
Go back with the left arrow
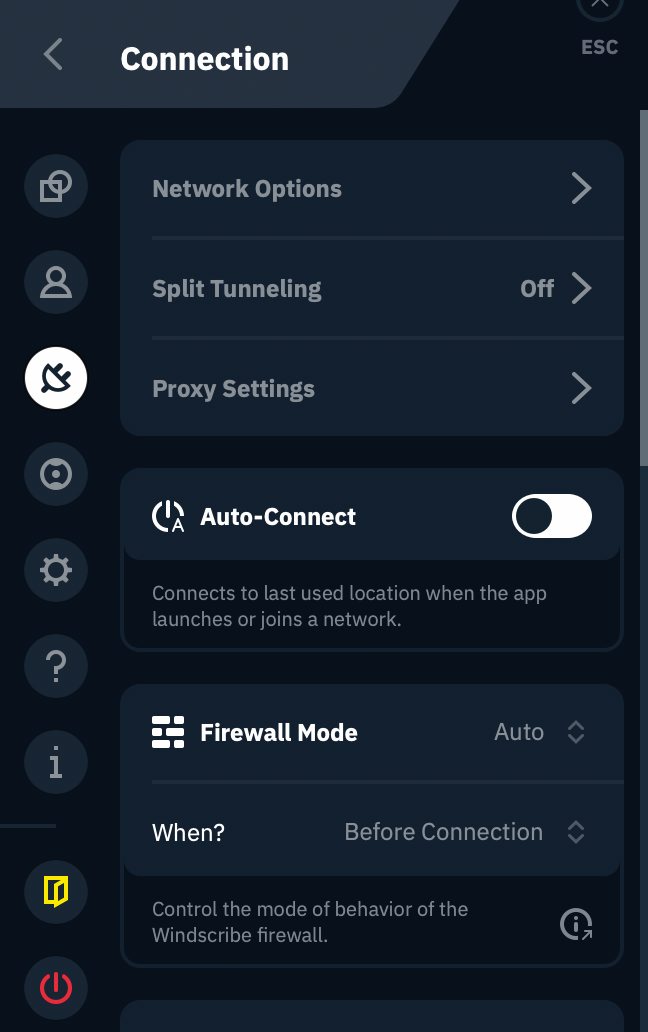53,54
